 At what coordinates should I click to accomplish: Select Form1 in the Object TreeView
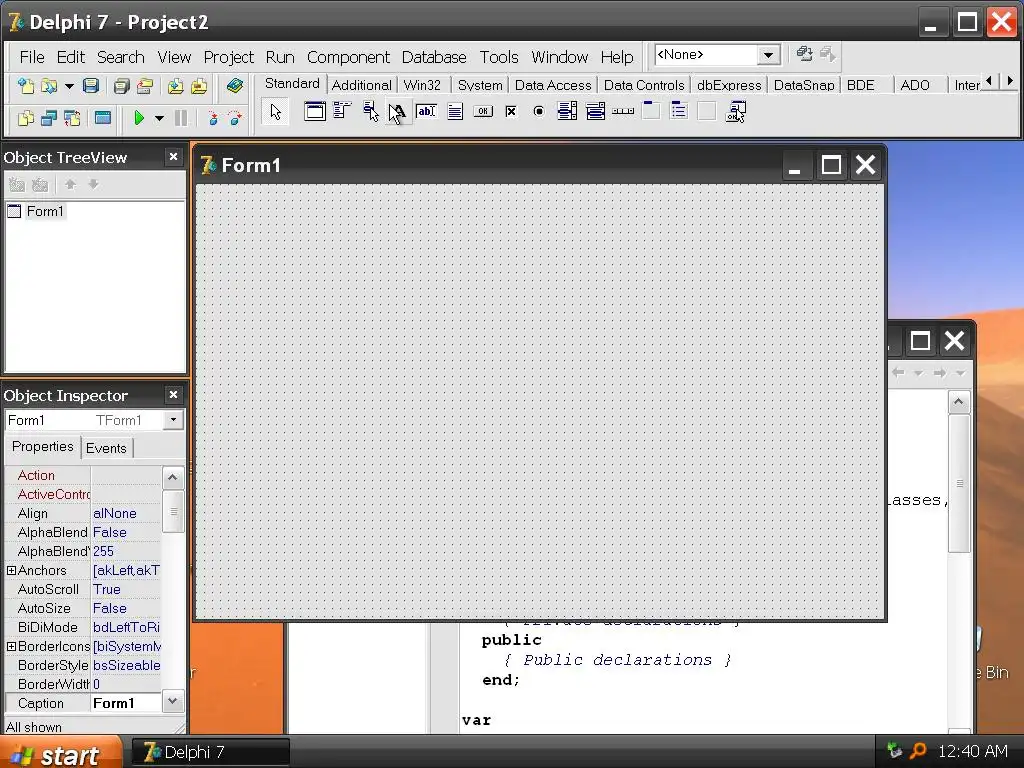click(45, 212)
